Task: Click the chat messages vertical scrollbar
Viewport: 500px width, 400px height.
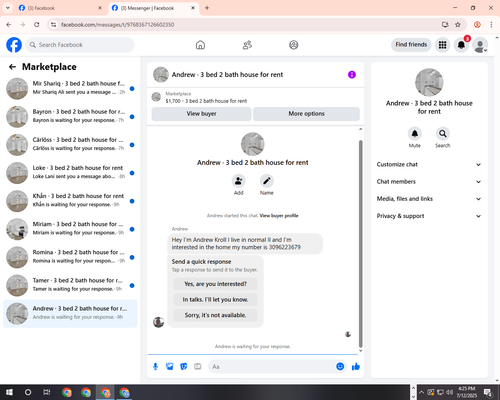Action: 360,243
